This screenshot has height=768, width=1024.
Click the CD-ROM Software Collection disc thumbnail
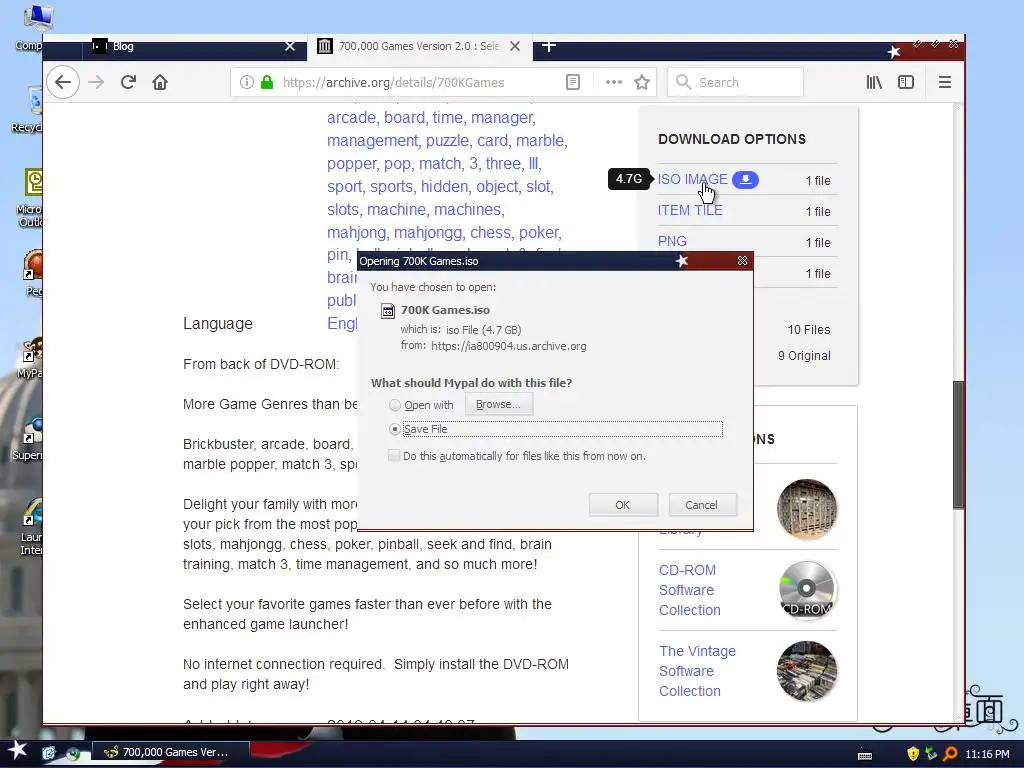pyautogui.click(x=807, y=590)
